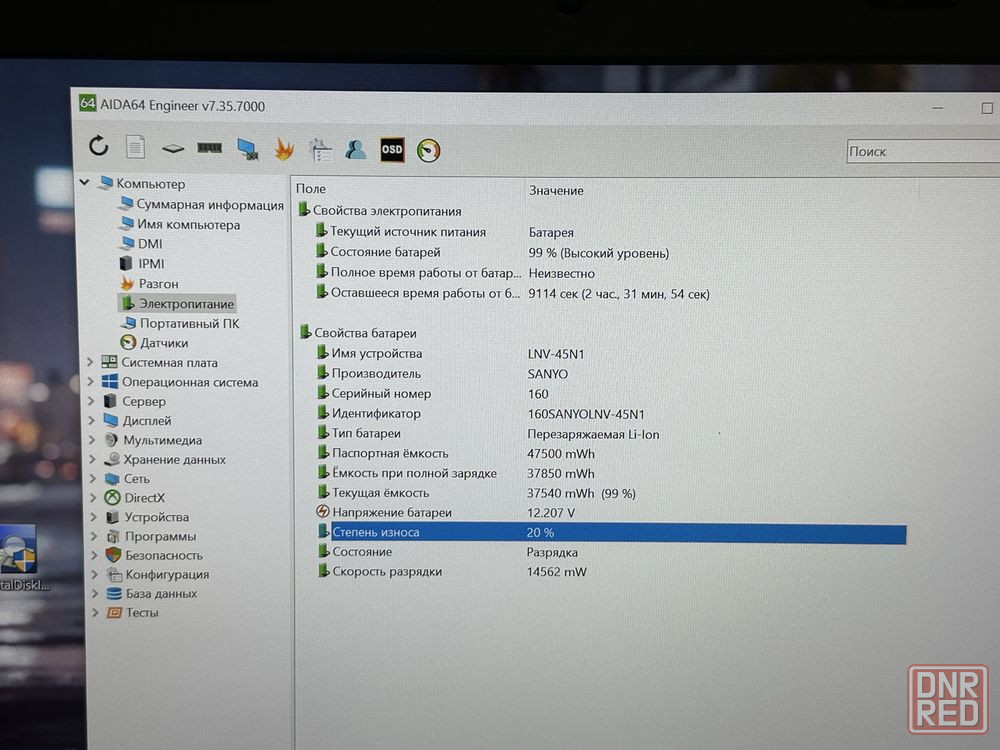1000x750 pixels.
Task: Click the memory module toolbar icon
Action: tap(209, 148)
